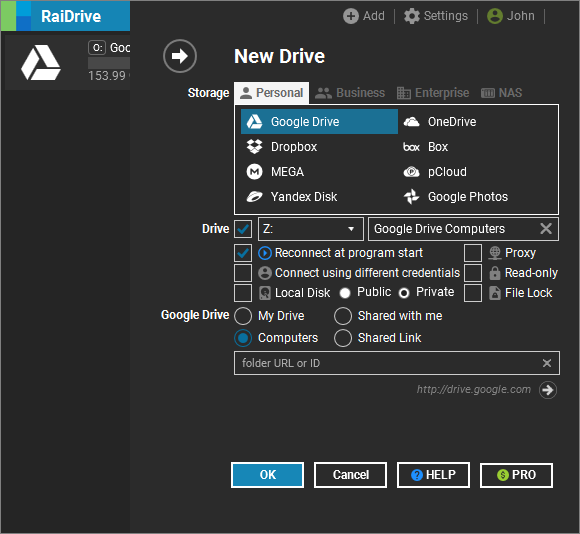This screenshot has width=580, height=534.
Task: Clear the folder URL or ID field
Action: pos(547,363)
